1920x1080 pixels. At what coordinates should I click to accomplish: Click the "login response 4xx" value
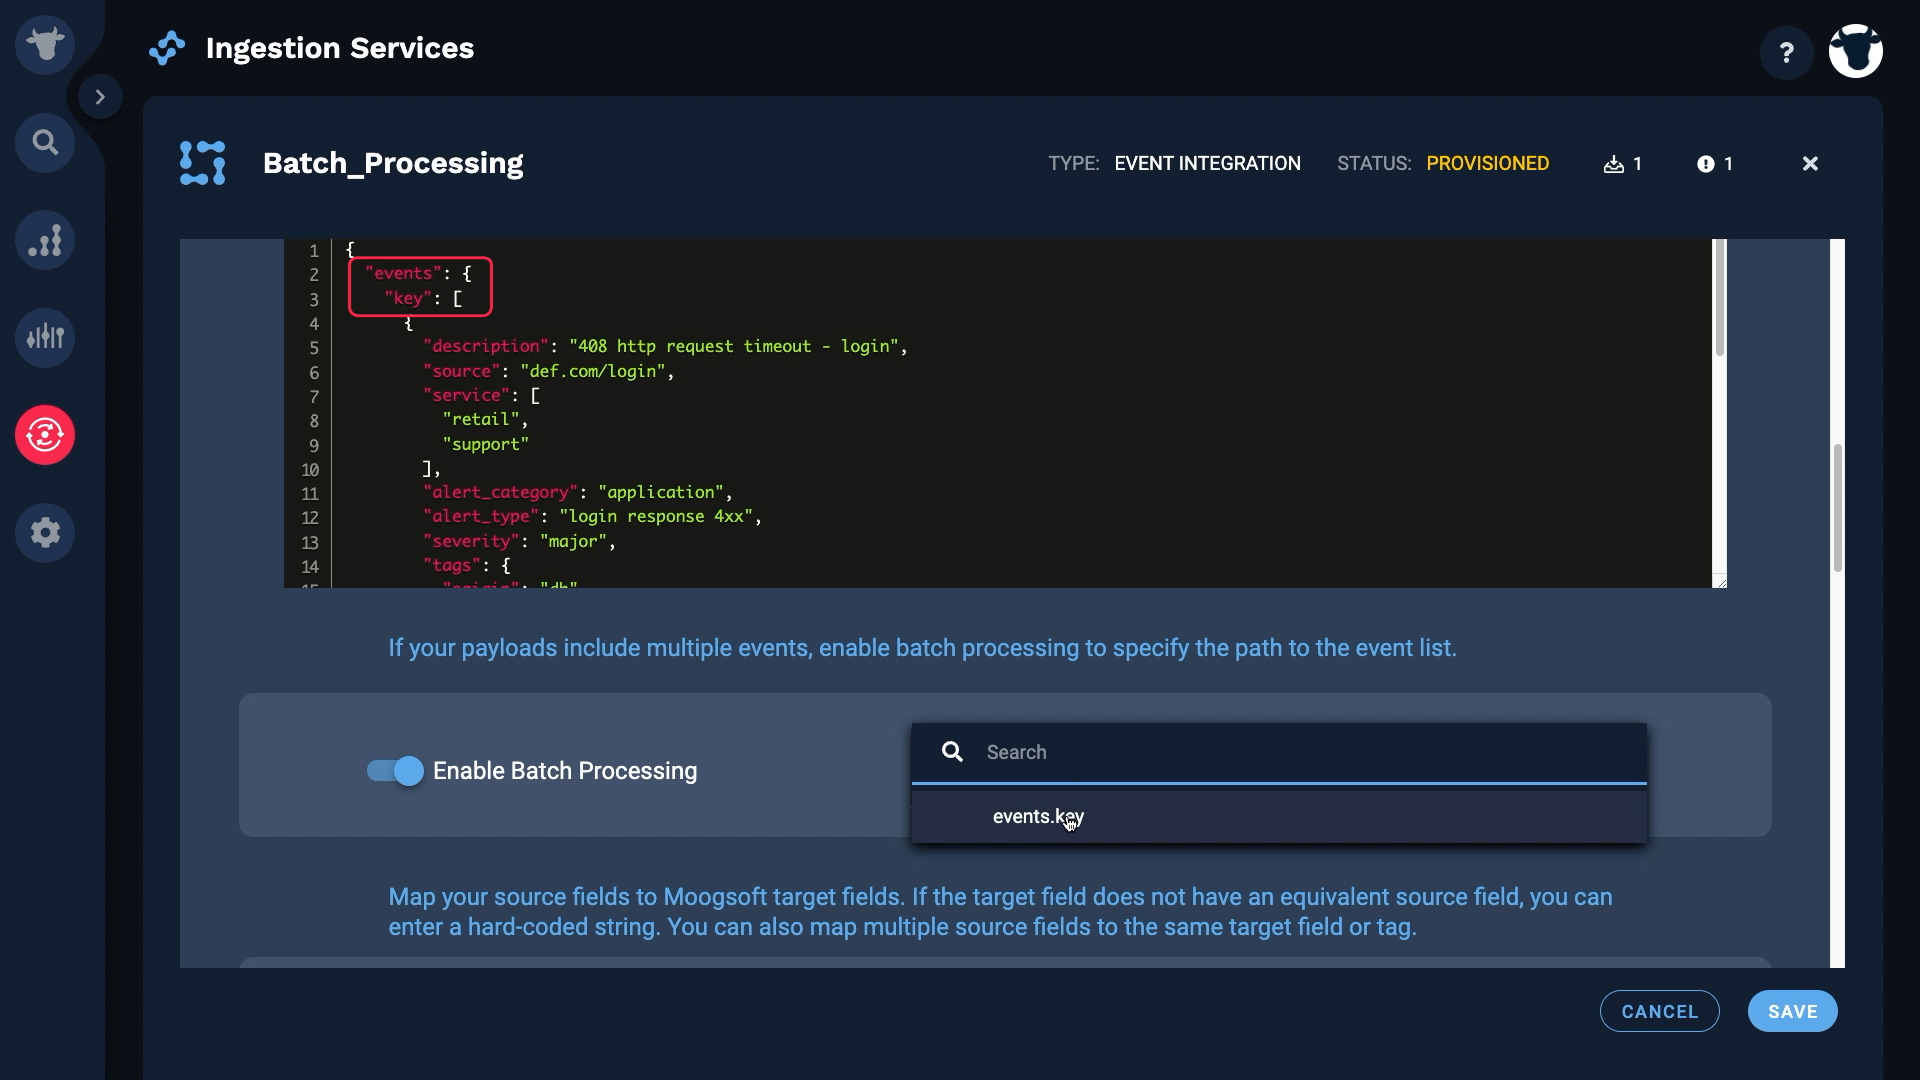655,517
